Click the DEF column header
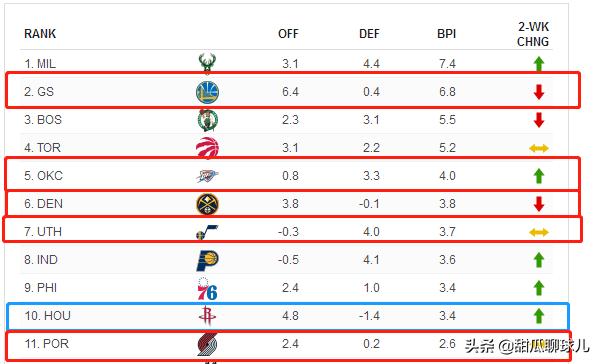600x364 pixels. click(369, 34)
